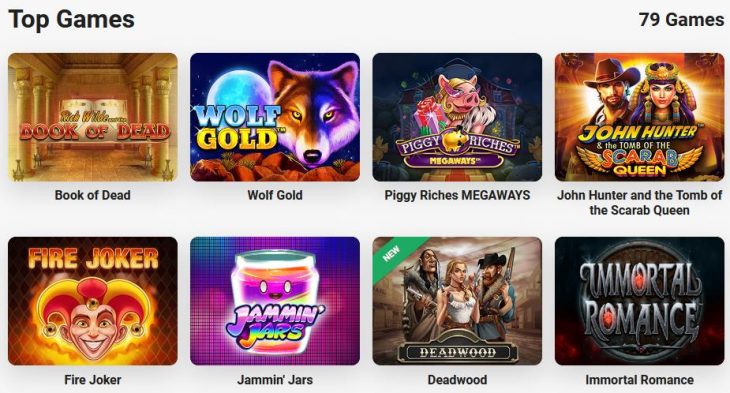Open the Immortal Romance game image
This screenshot has width=730, height=393.
(639, 301)
